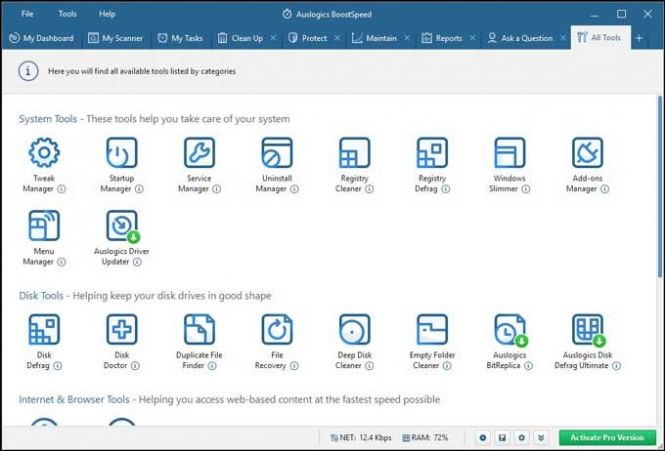Click the save disk icon in status bar
Viewport: 665px width, 451px height.
[502, 438]
